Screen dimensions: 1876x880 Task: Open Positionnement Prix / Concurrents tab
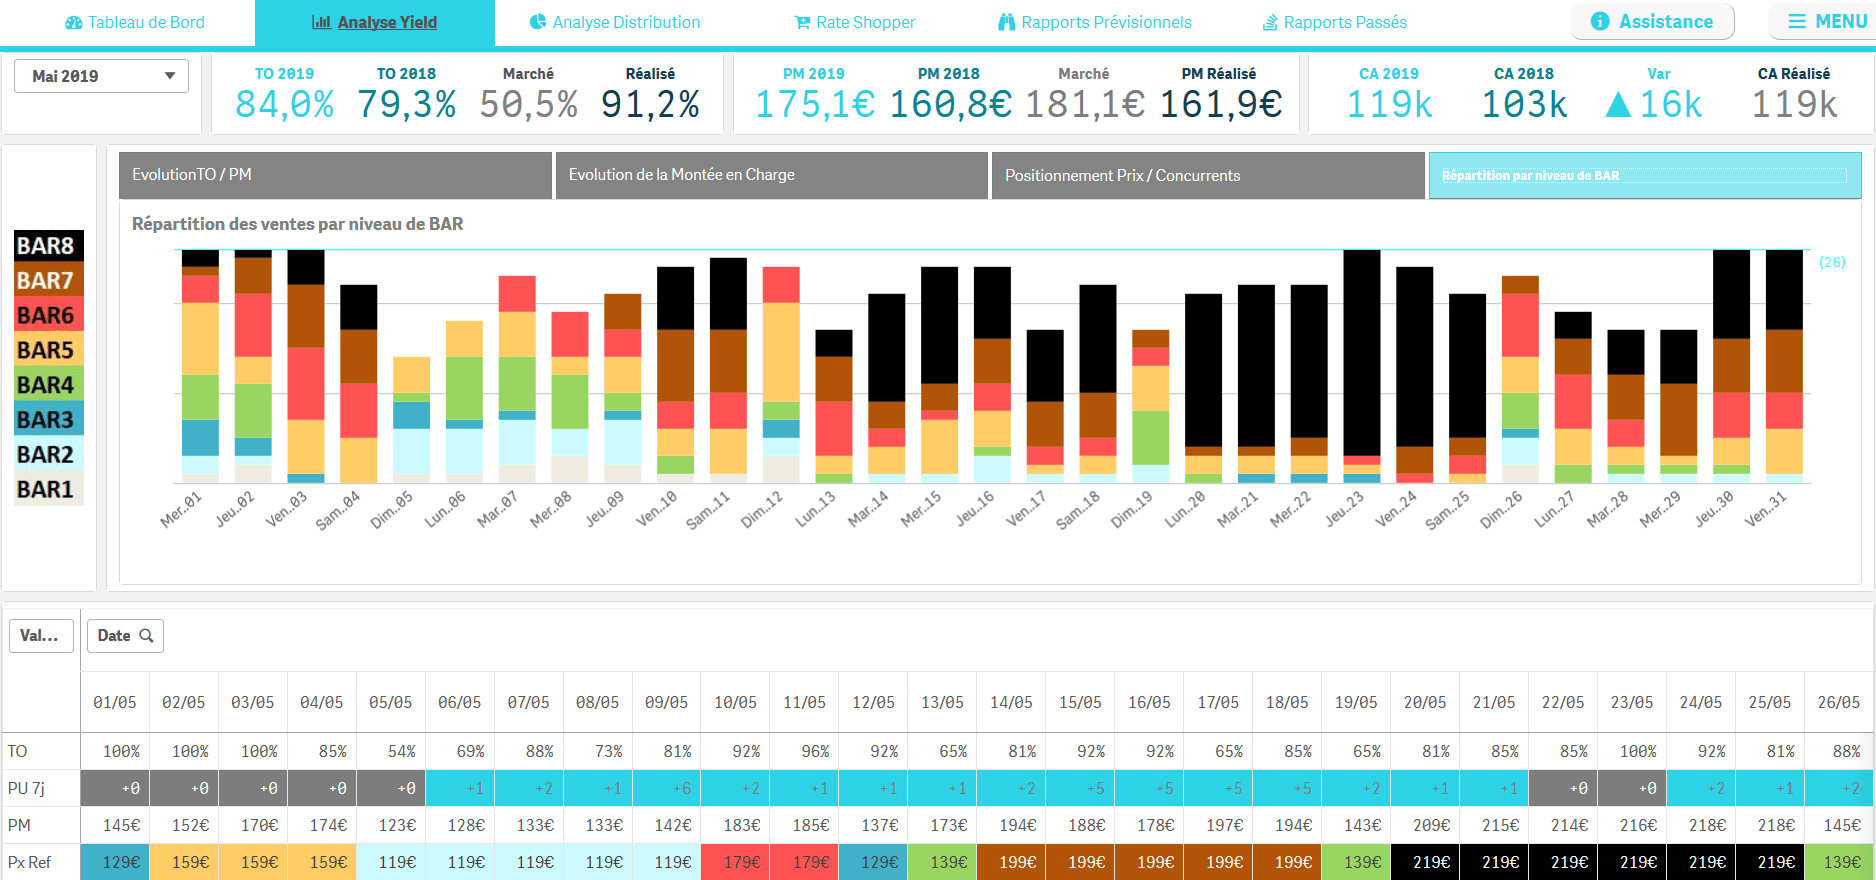click(1208, 175)
